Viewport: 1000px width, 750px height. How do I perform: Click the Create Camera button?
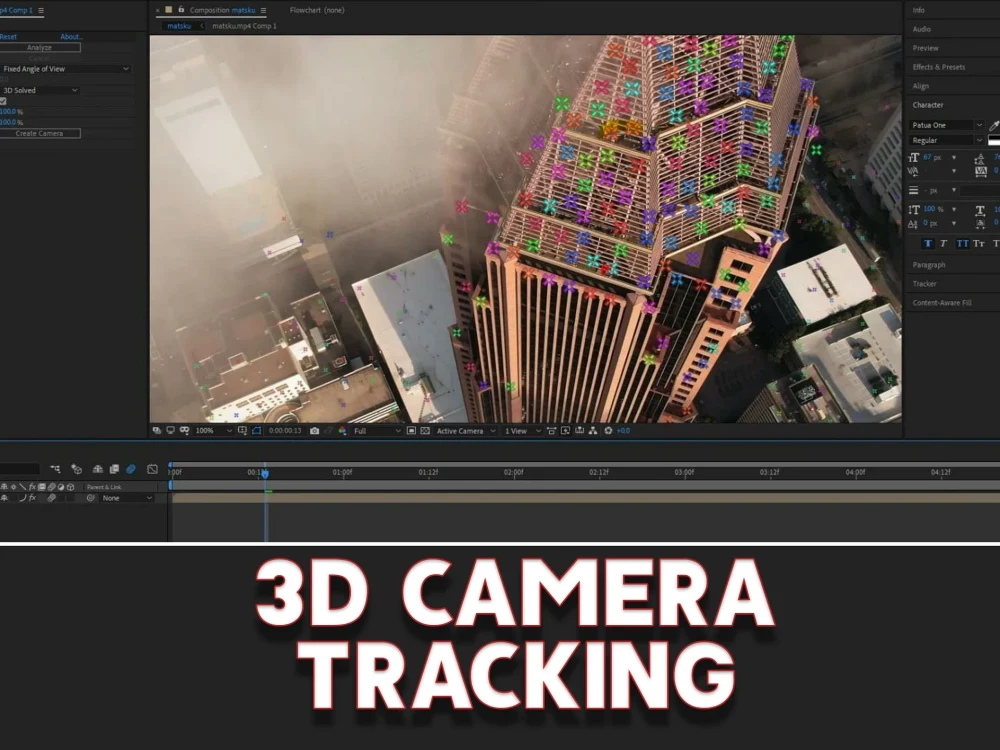[40, 133]
